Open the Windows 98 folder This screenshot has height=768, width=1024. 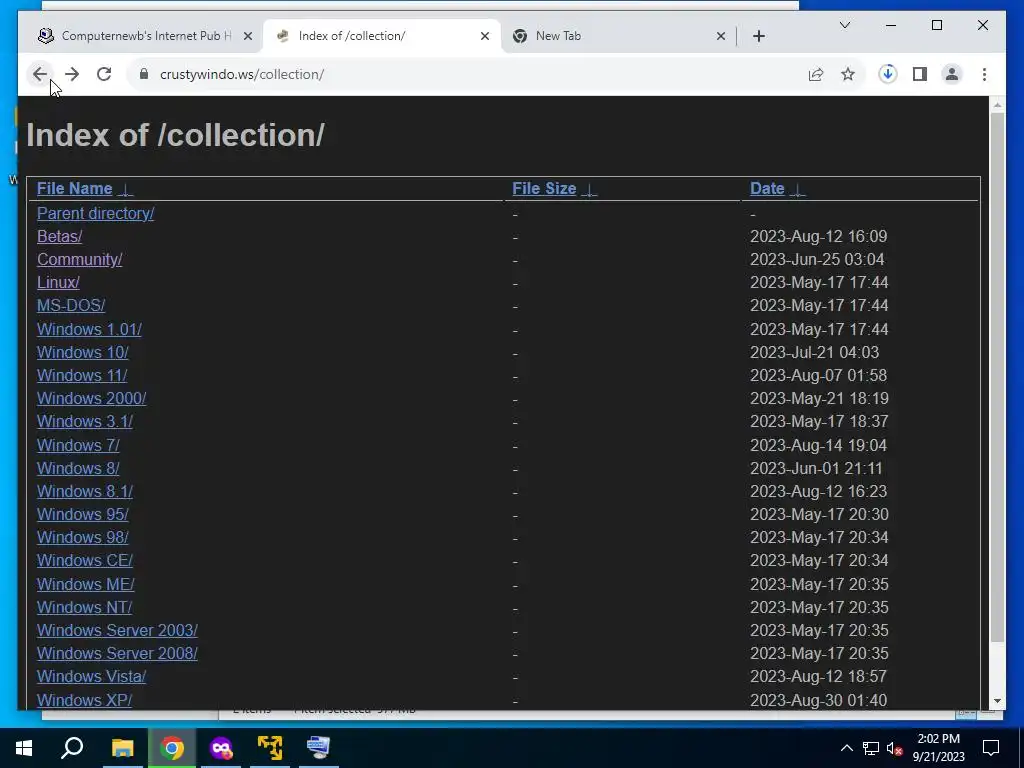(82, 537)
